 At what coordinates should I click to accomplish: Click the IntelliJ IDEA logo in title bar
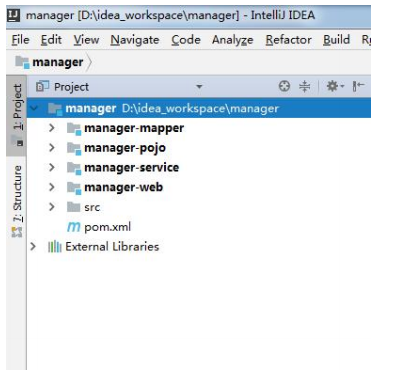(x=14, y=15)
